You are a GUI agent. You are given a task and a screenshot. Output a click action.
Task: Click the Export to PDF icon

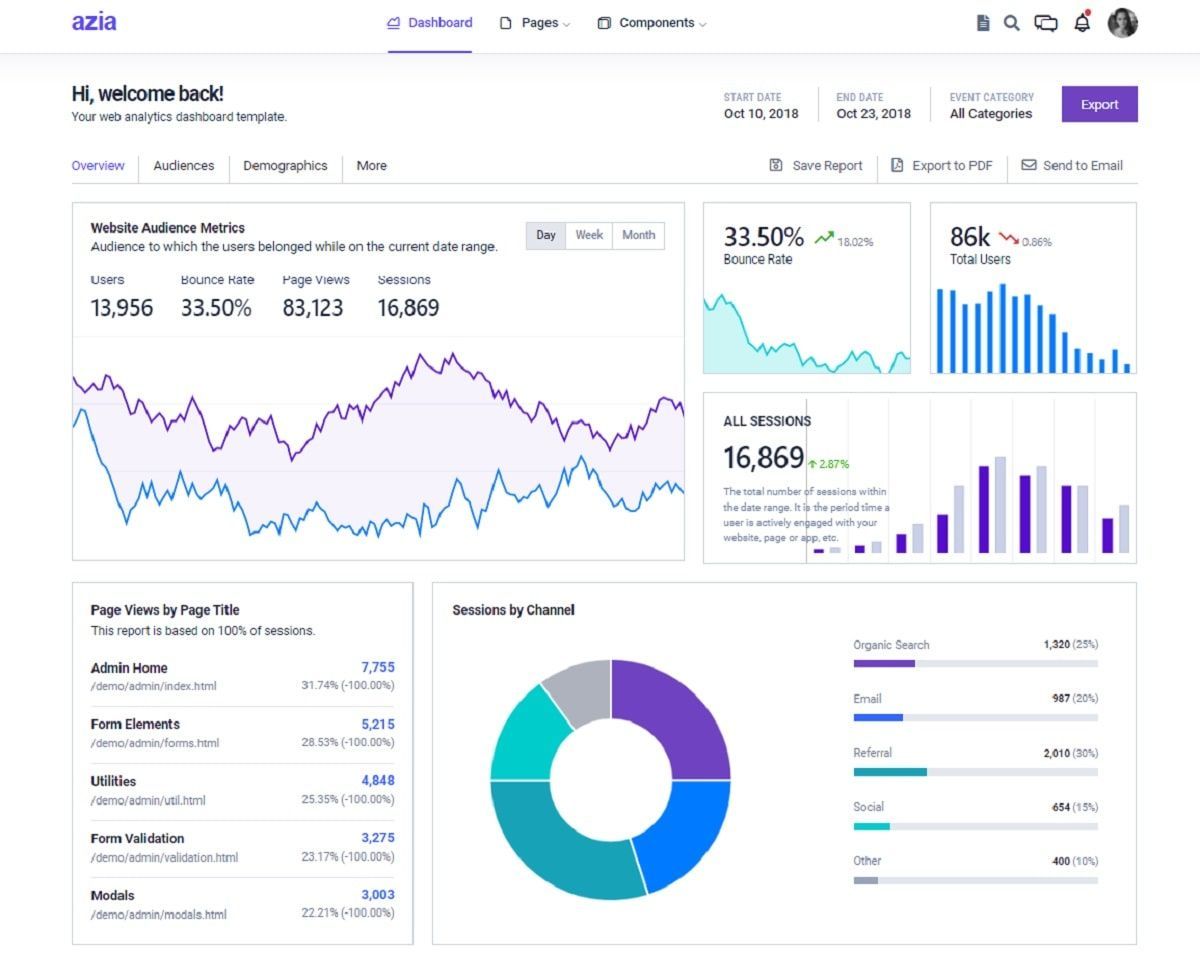point(896,165)
